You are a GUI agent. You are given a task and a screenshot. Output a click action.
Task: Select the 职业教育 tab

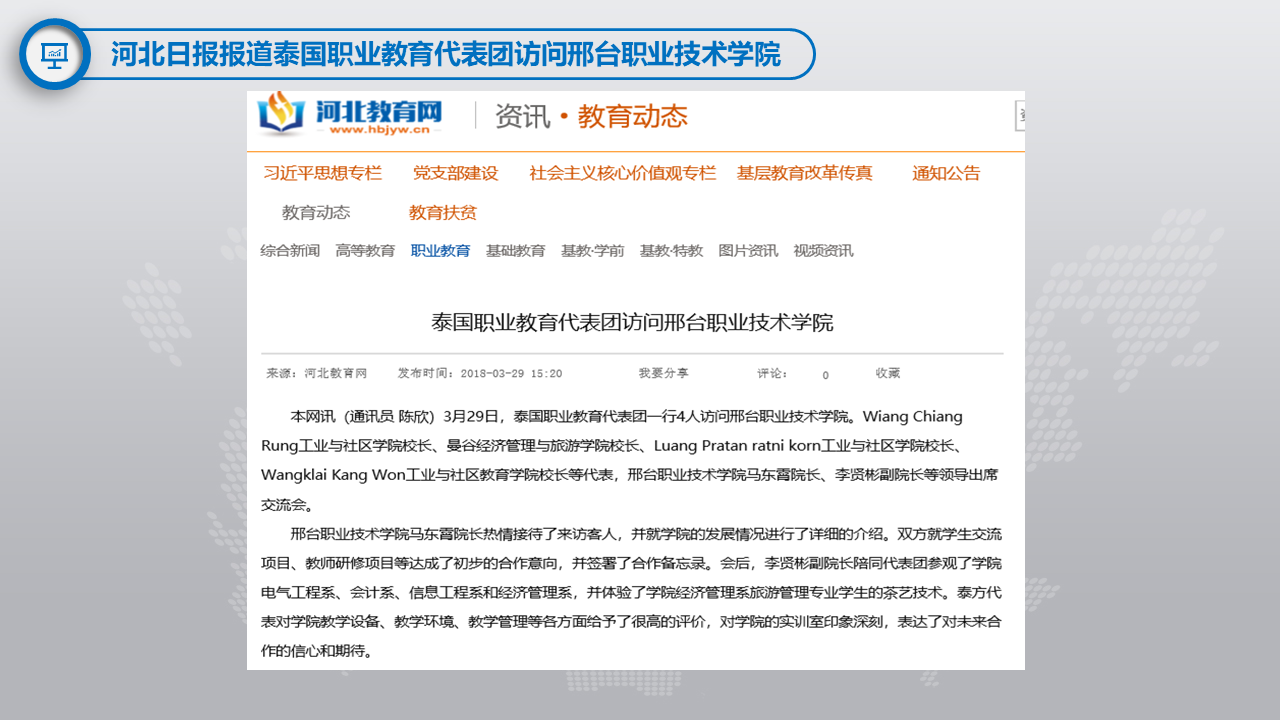[440, 251]
